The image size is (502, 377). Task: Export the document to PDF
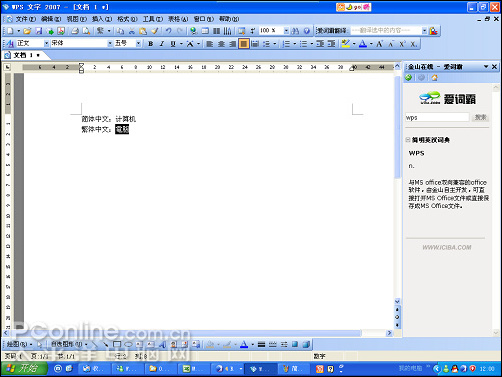coord(61,31)
